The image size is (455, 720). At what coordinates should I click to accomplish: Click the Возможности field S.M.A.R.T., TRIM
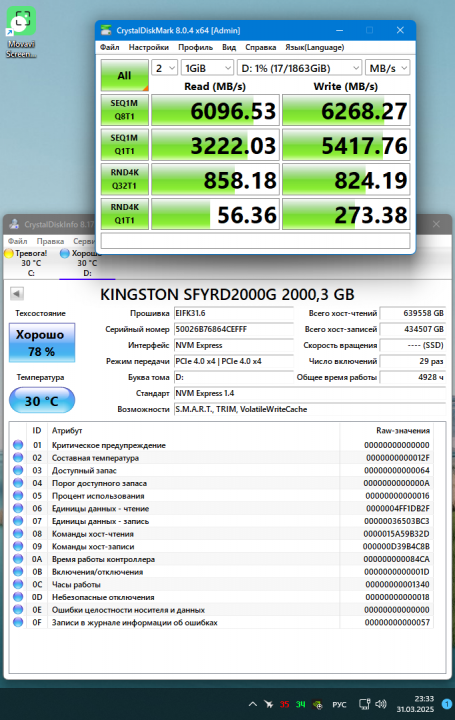[309, 410]
